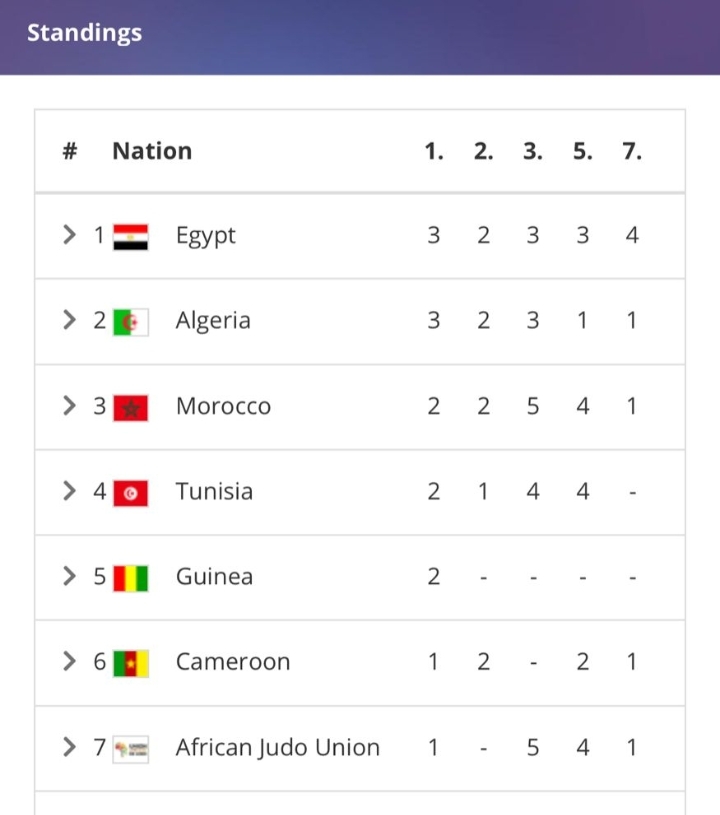Click the African Judo Union logo

131,748
